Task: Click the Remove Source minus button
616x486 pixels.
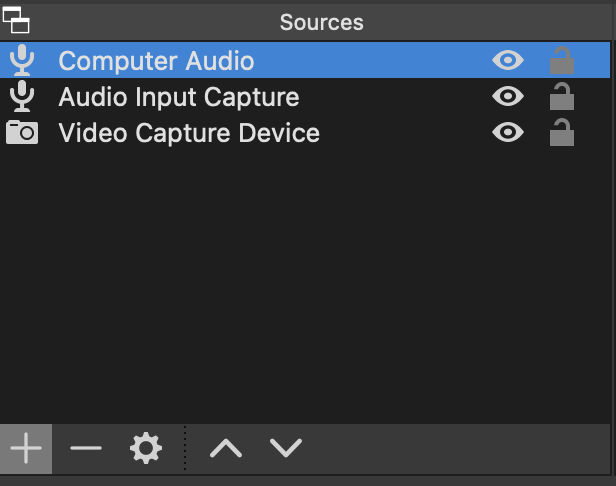Action: 86,448
